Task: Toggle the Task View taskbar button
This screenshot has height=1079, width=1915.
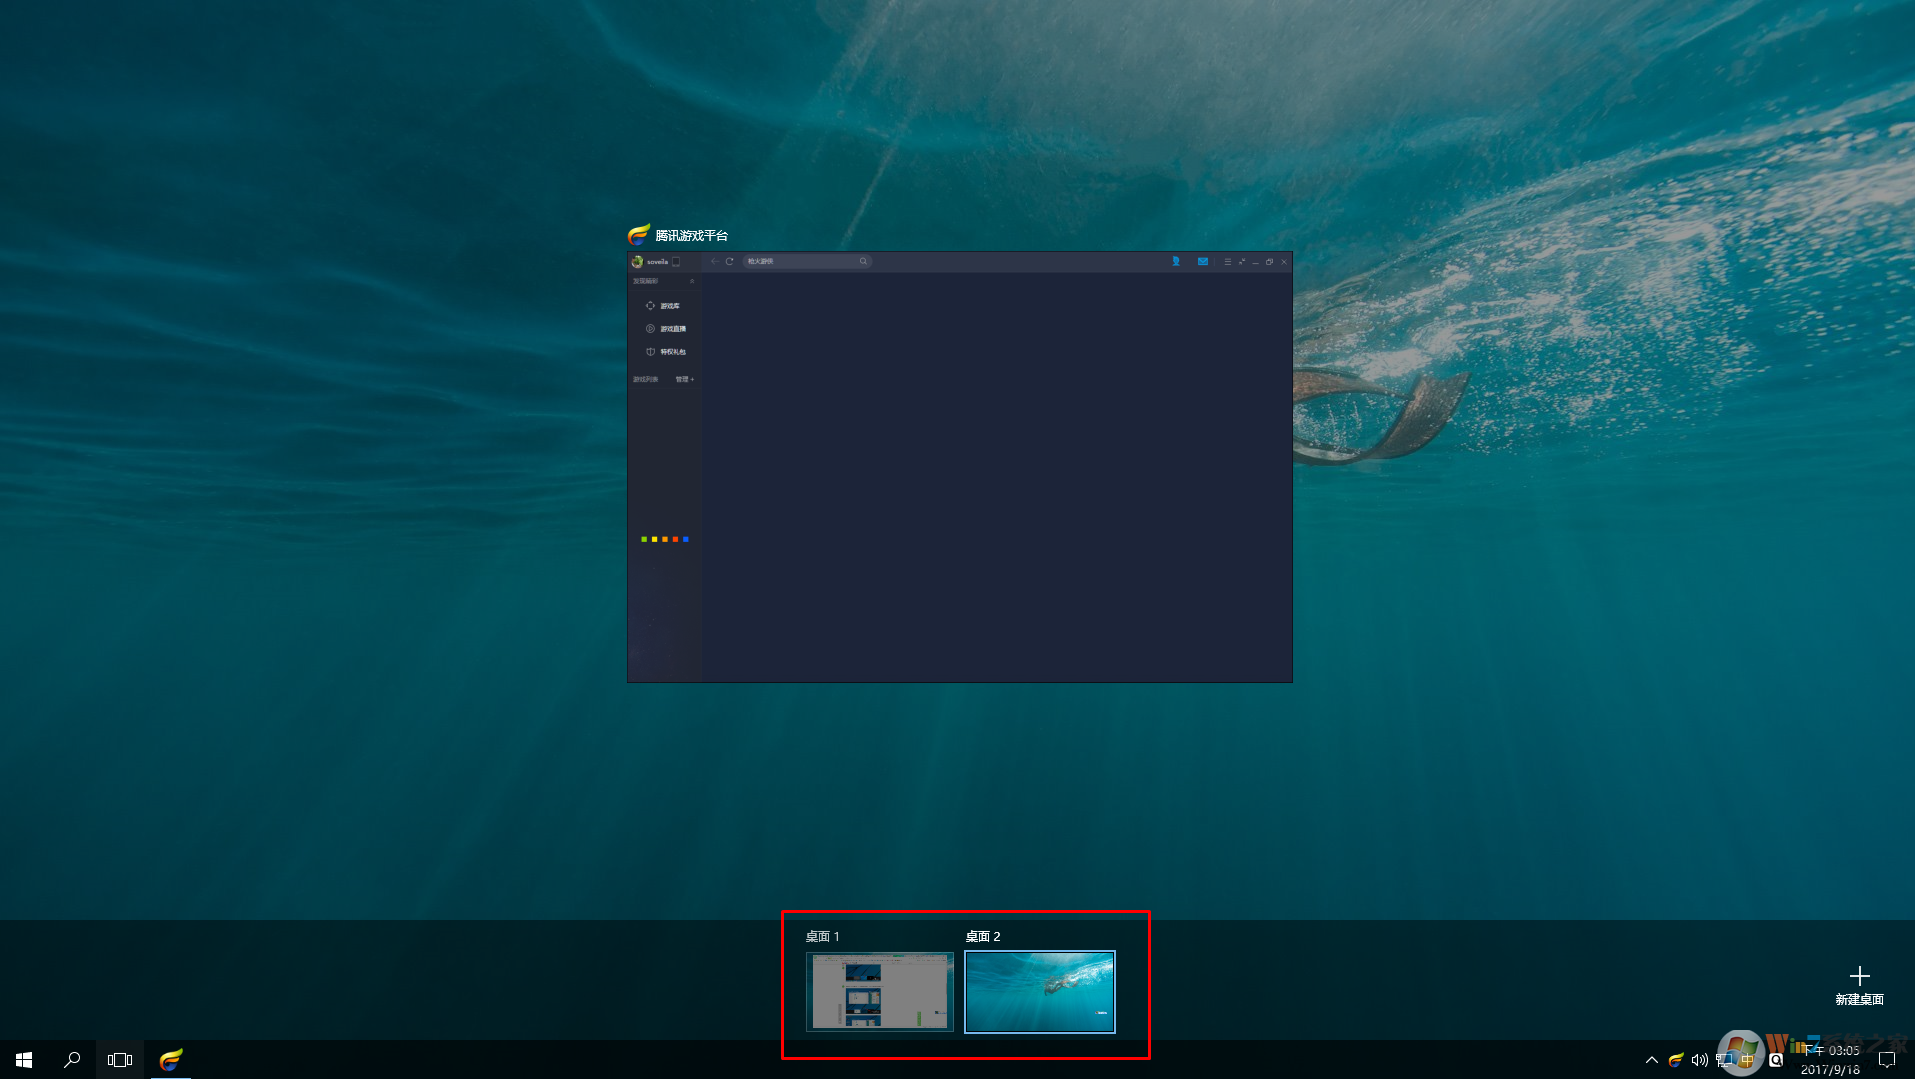Action: [120, 1060]
